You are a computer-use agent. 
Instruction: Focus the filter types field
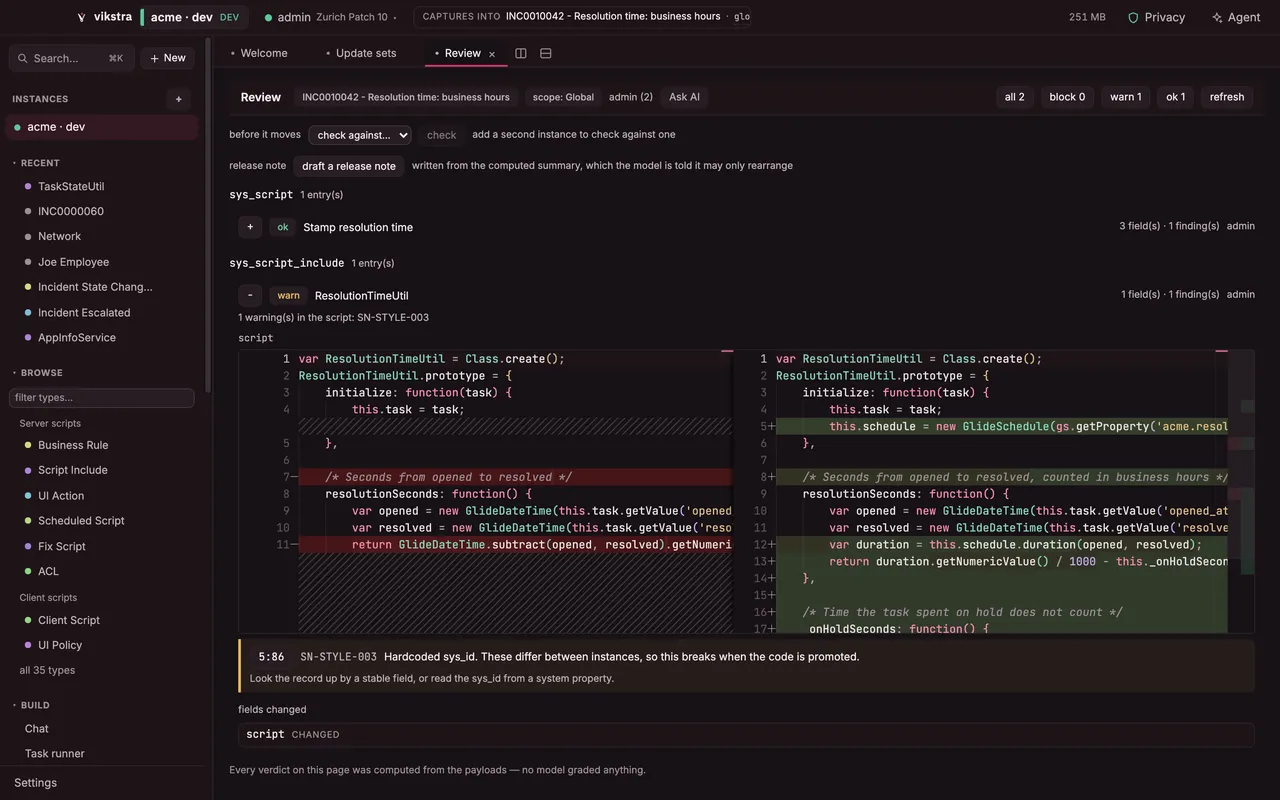tap(102, 398)
